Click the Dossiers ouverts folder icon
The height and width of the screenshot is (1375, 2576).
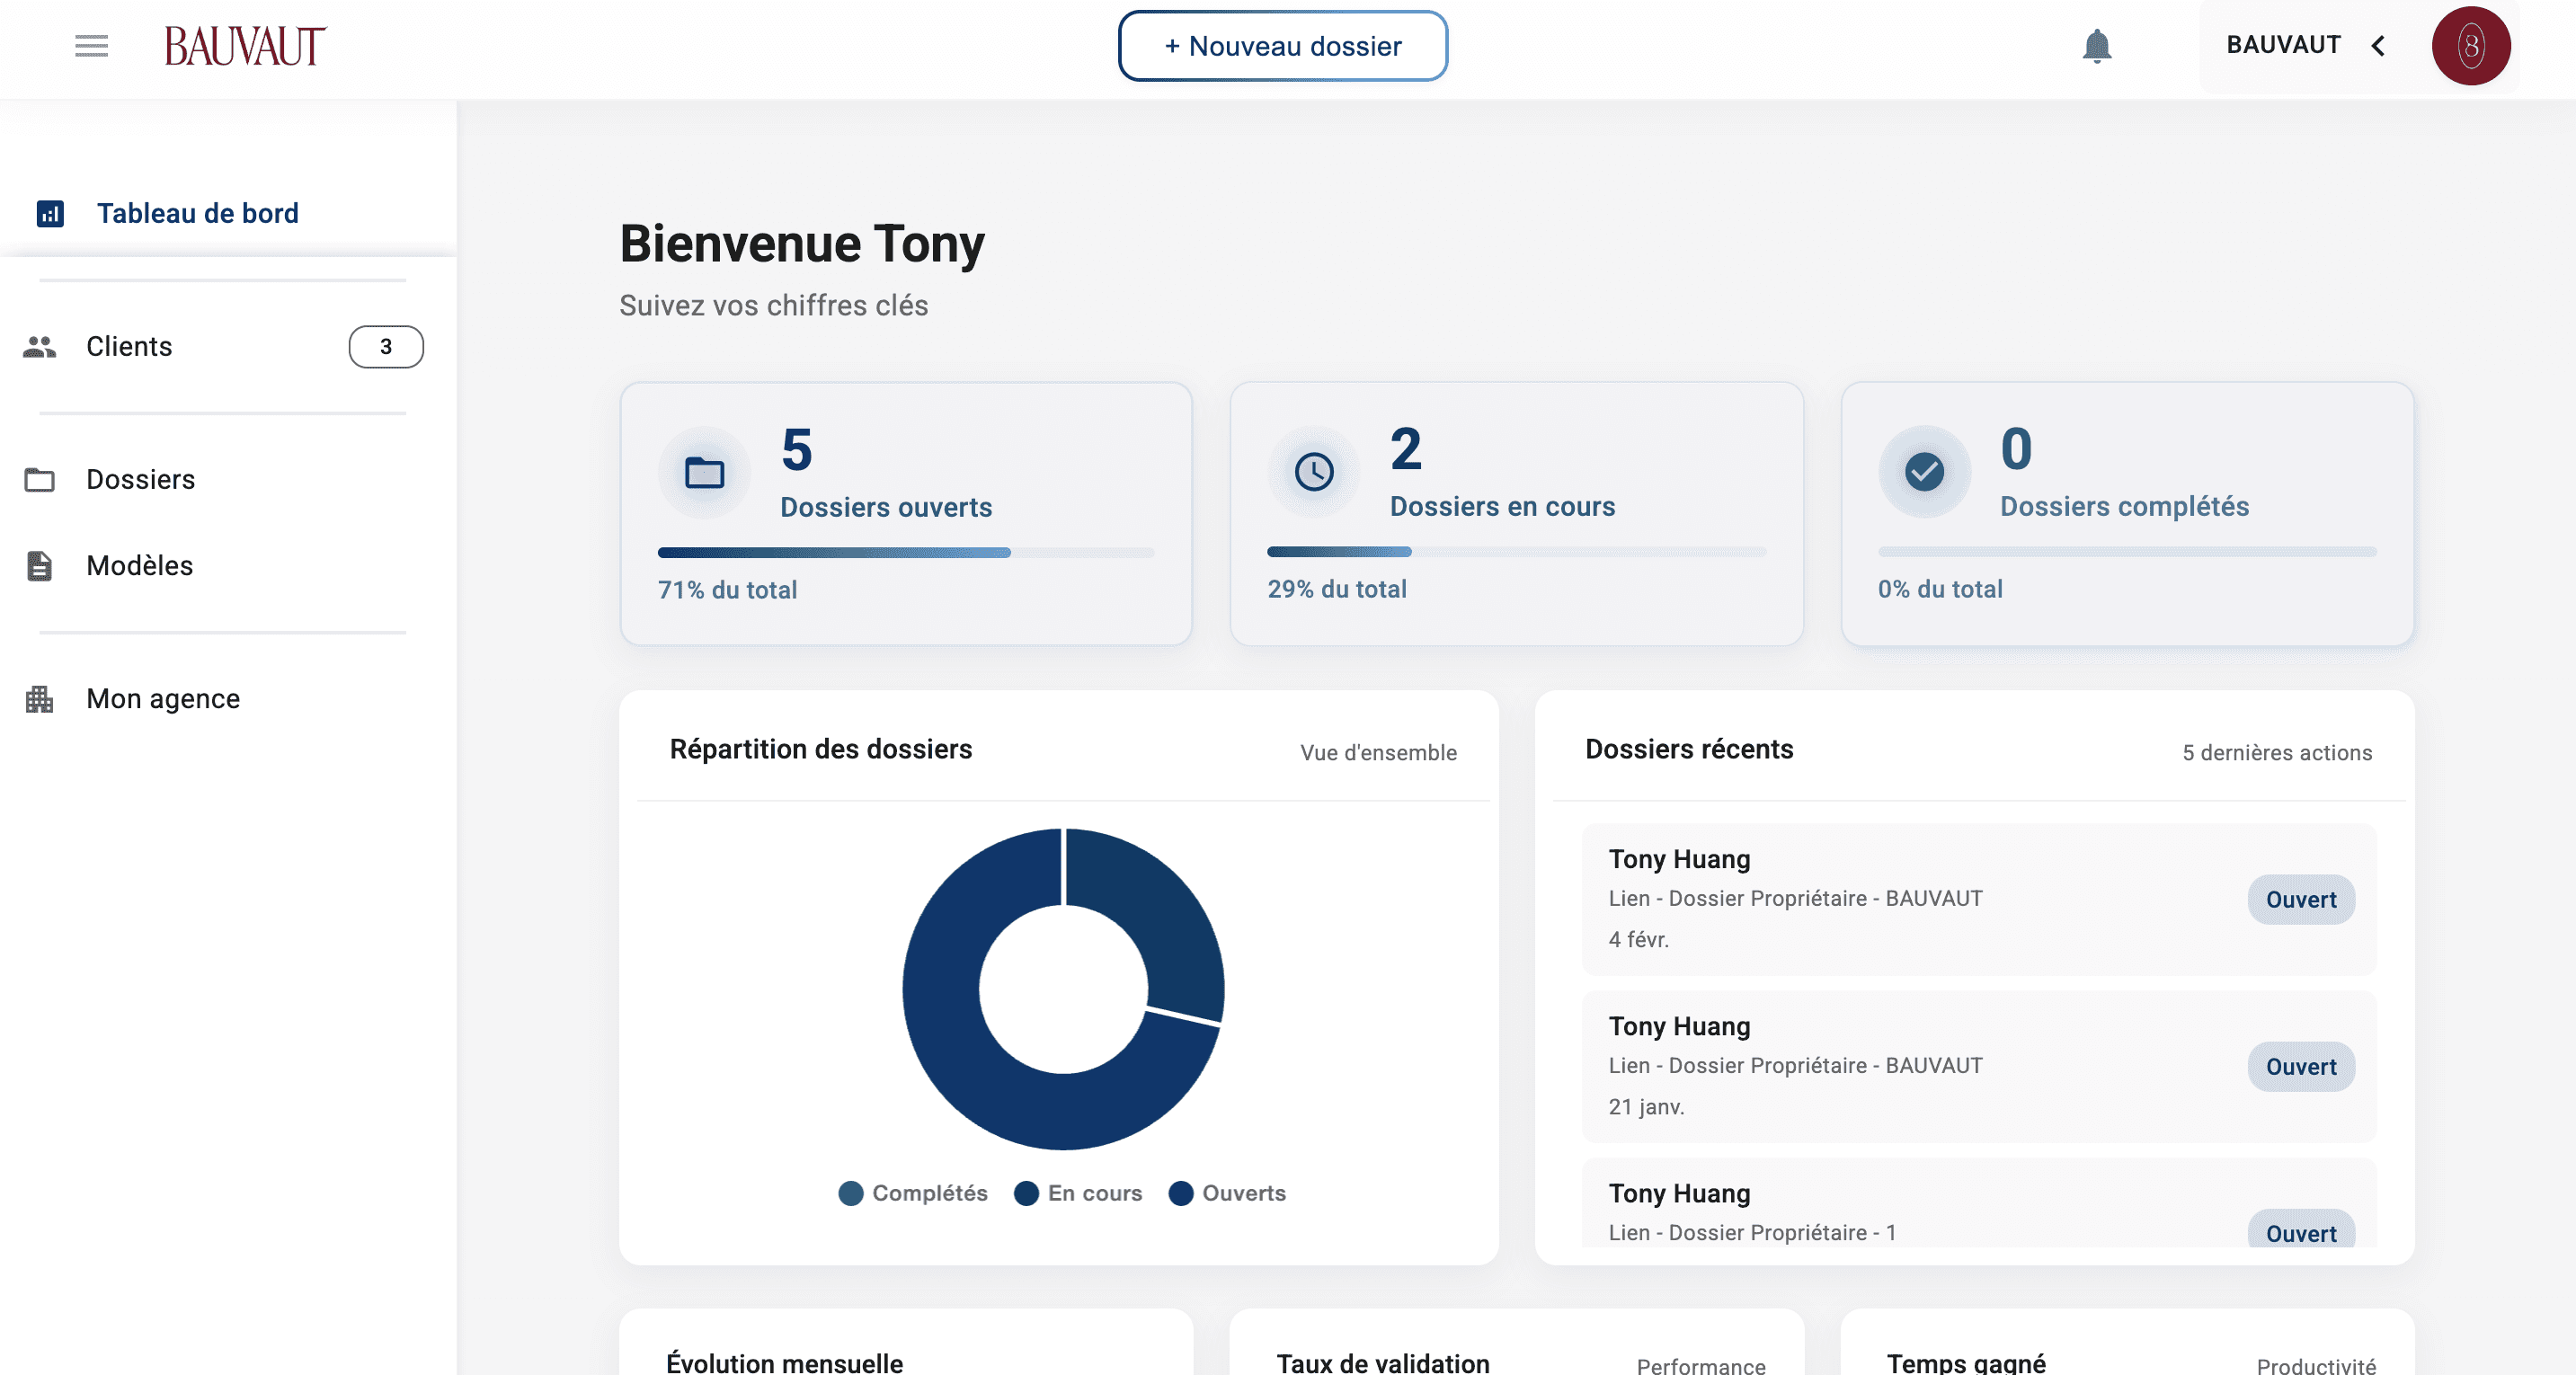[704, 472]
